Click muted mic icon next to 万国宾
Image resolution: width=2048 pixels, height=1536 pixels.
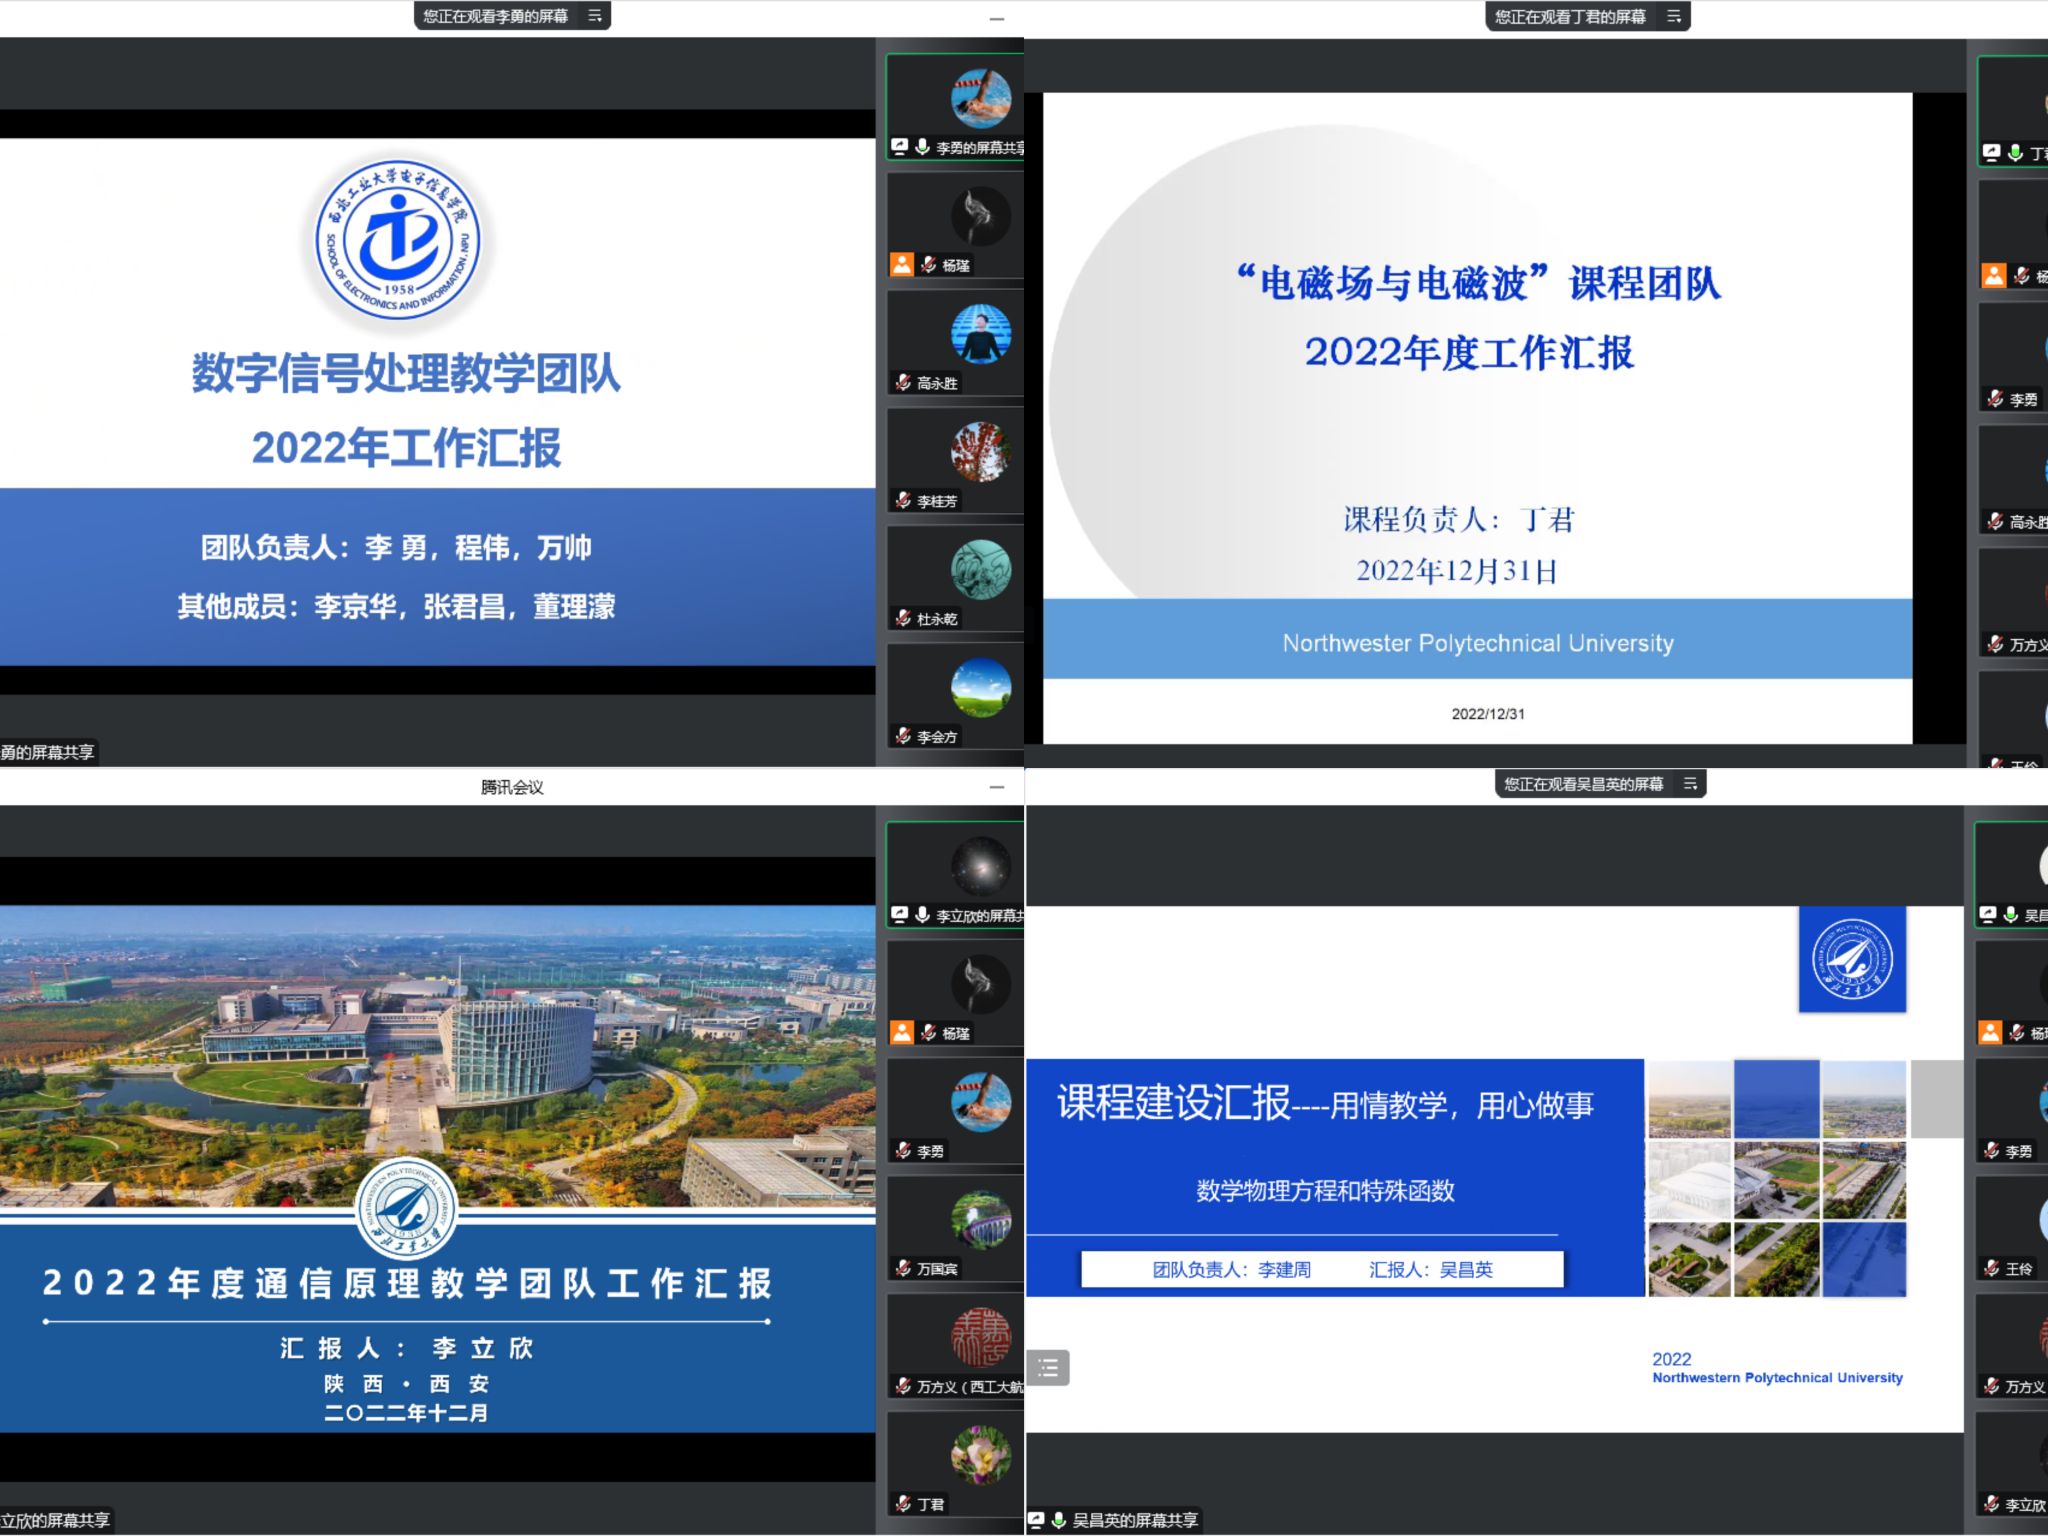click(903, 1268)
